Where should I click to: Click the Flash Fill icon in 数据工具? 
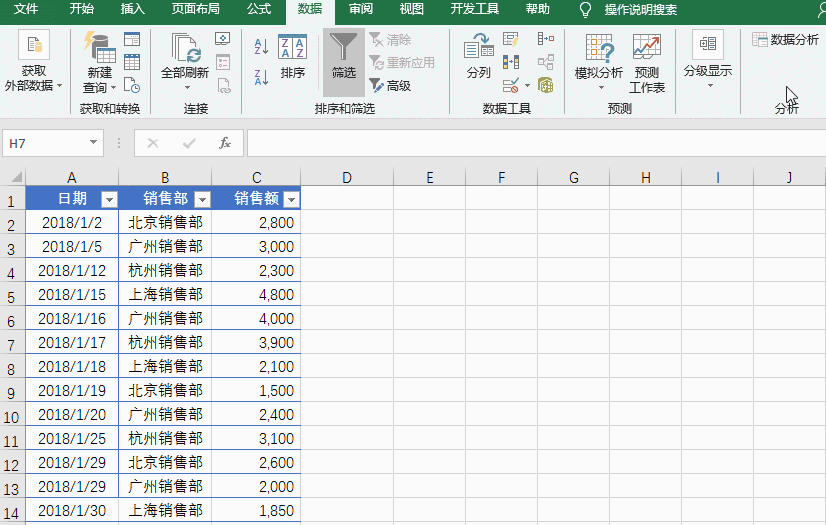(510, 39)
